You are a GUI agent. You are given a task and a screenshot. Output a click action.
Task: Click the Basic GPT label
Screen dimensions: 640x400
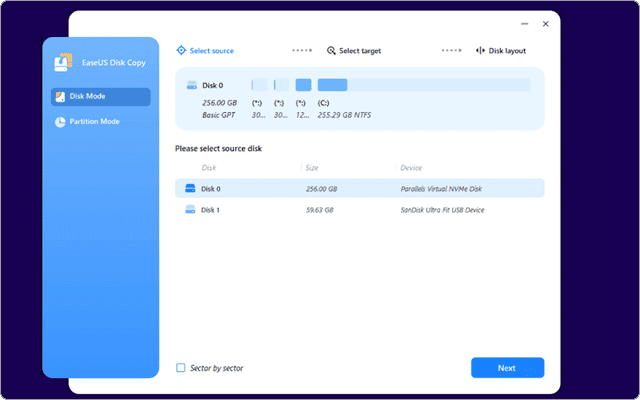[x=218, y=115]
